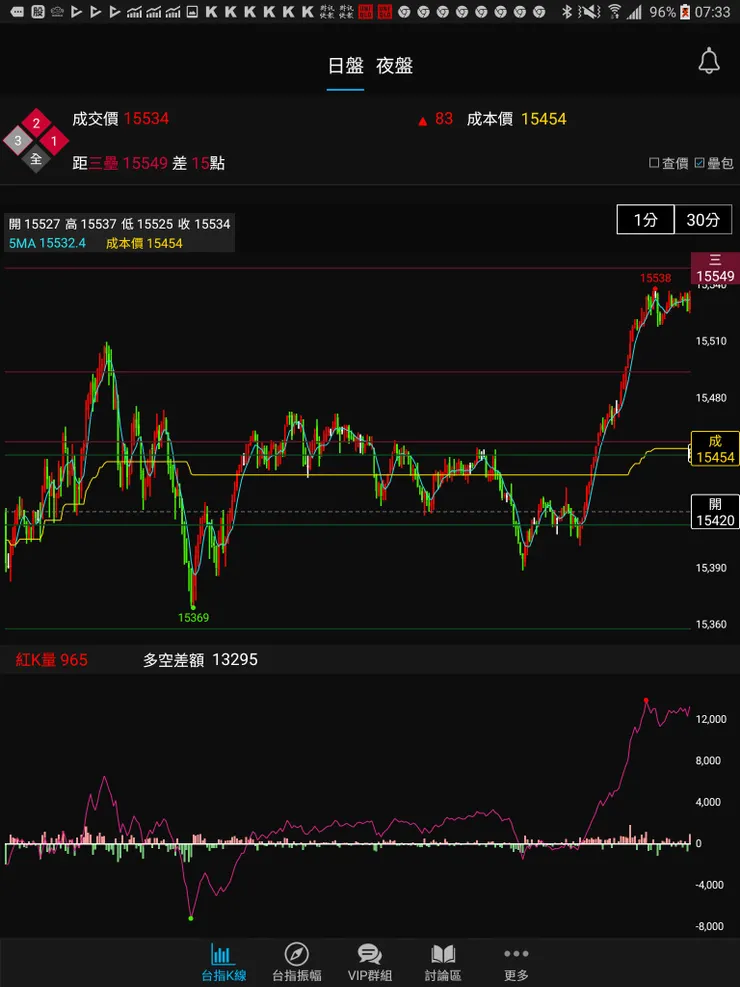Tap the 開 15420 open price tag
740x987 pixels.
(715, 512)
